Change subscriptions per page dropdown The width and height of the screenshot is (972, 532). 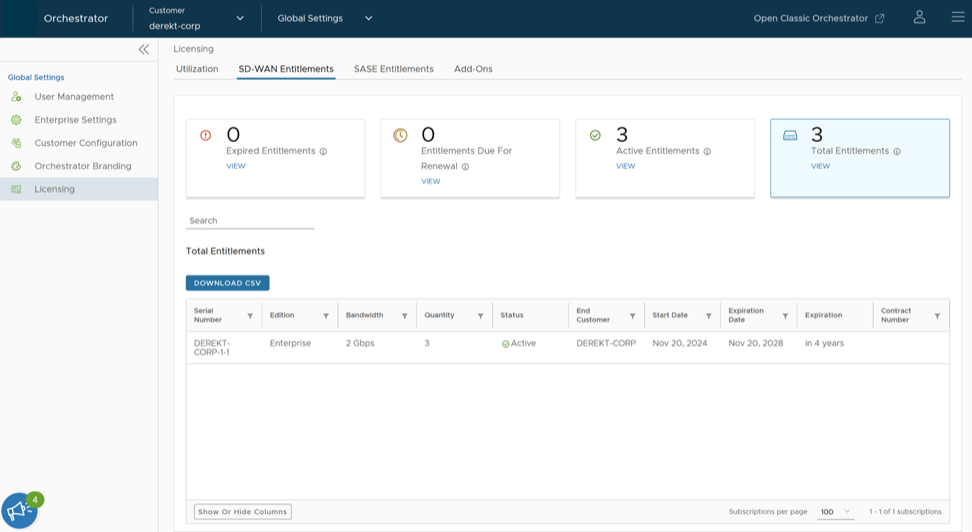point(835,512)
